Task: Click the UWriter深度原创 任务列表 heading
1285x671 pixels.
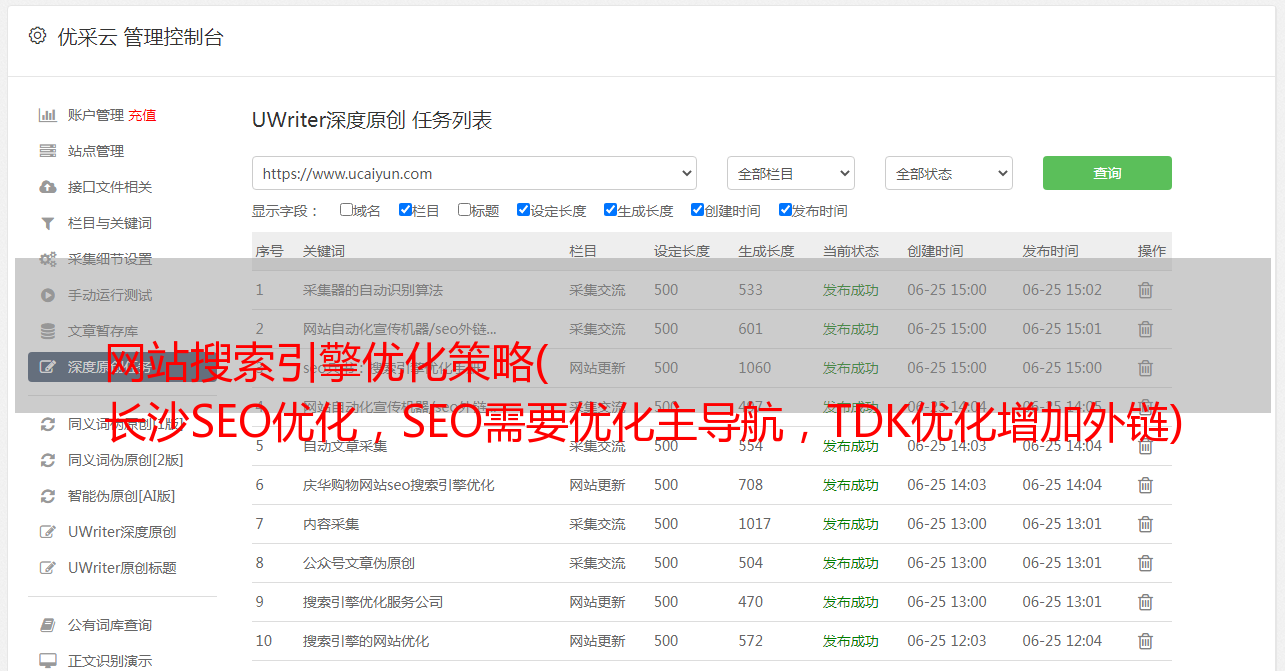Action: point(372,120)
